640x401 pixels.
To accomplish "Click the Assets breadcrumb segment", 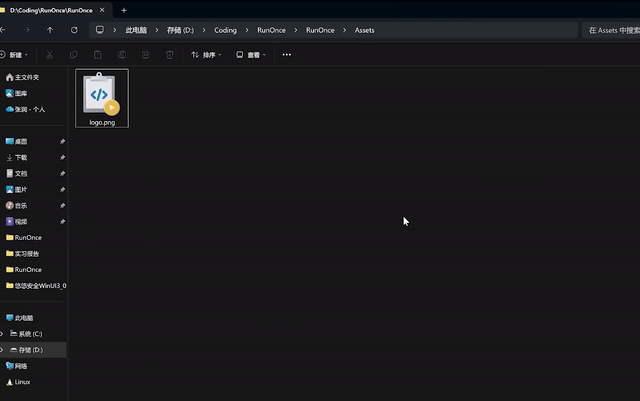I will (364, 30).
